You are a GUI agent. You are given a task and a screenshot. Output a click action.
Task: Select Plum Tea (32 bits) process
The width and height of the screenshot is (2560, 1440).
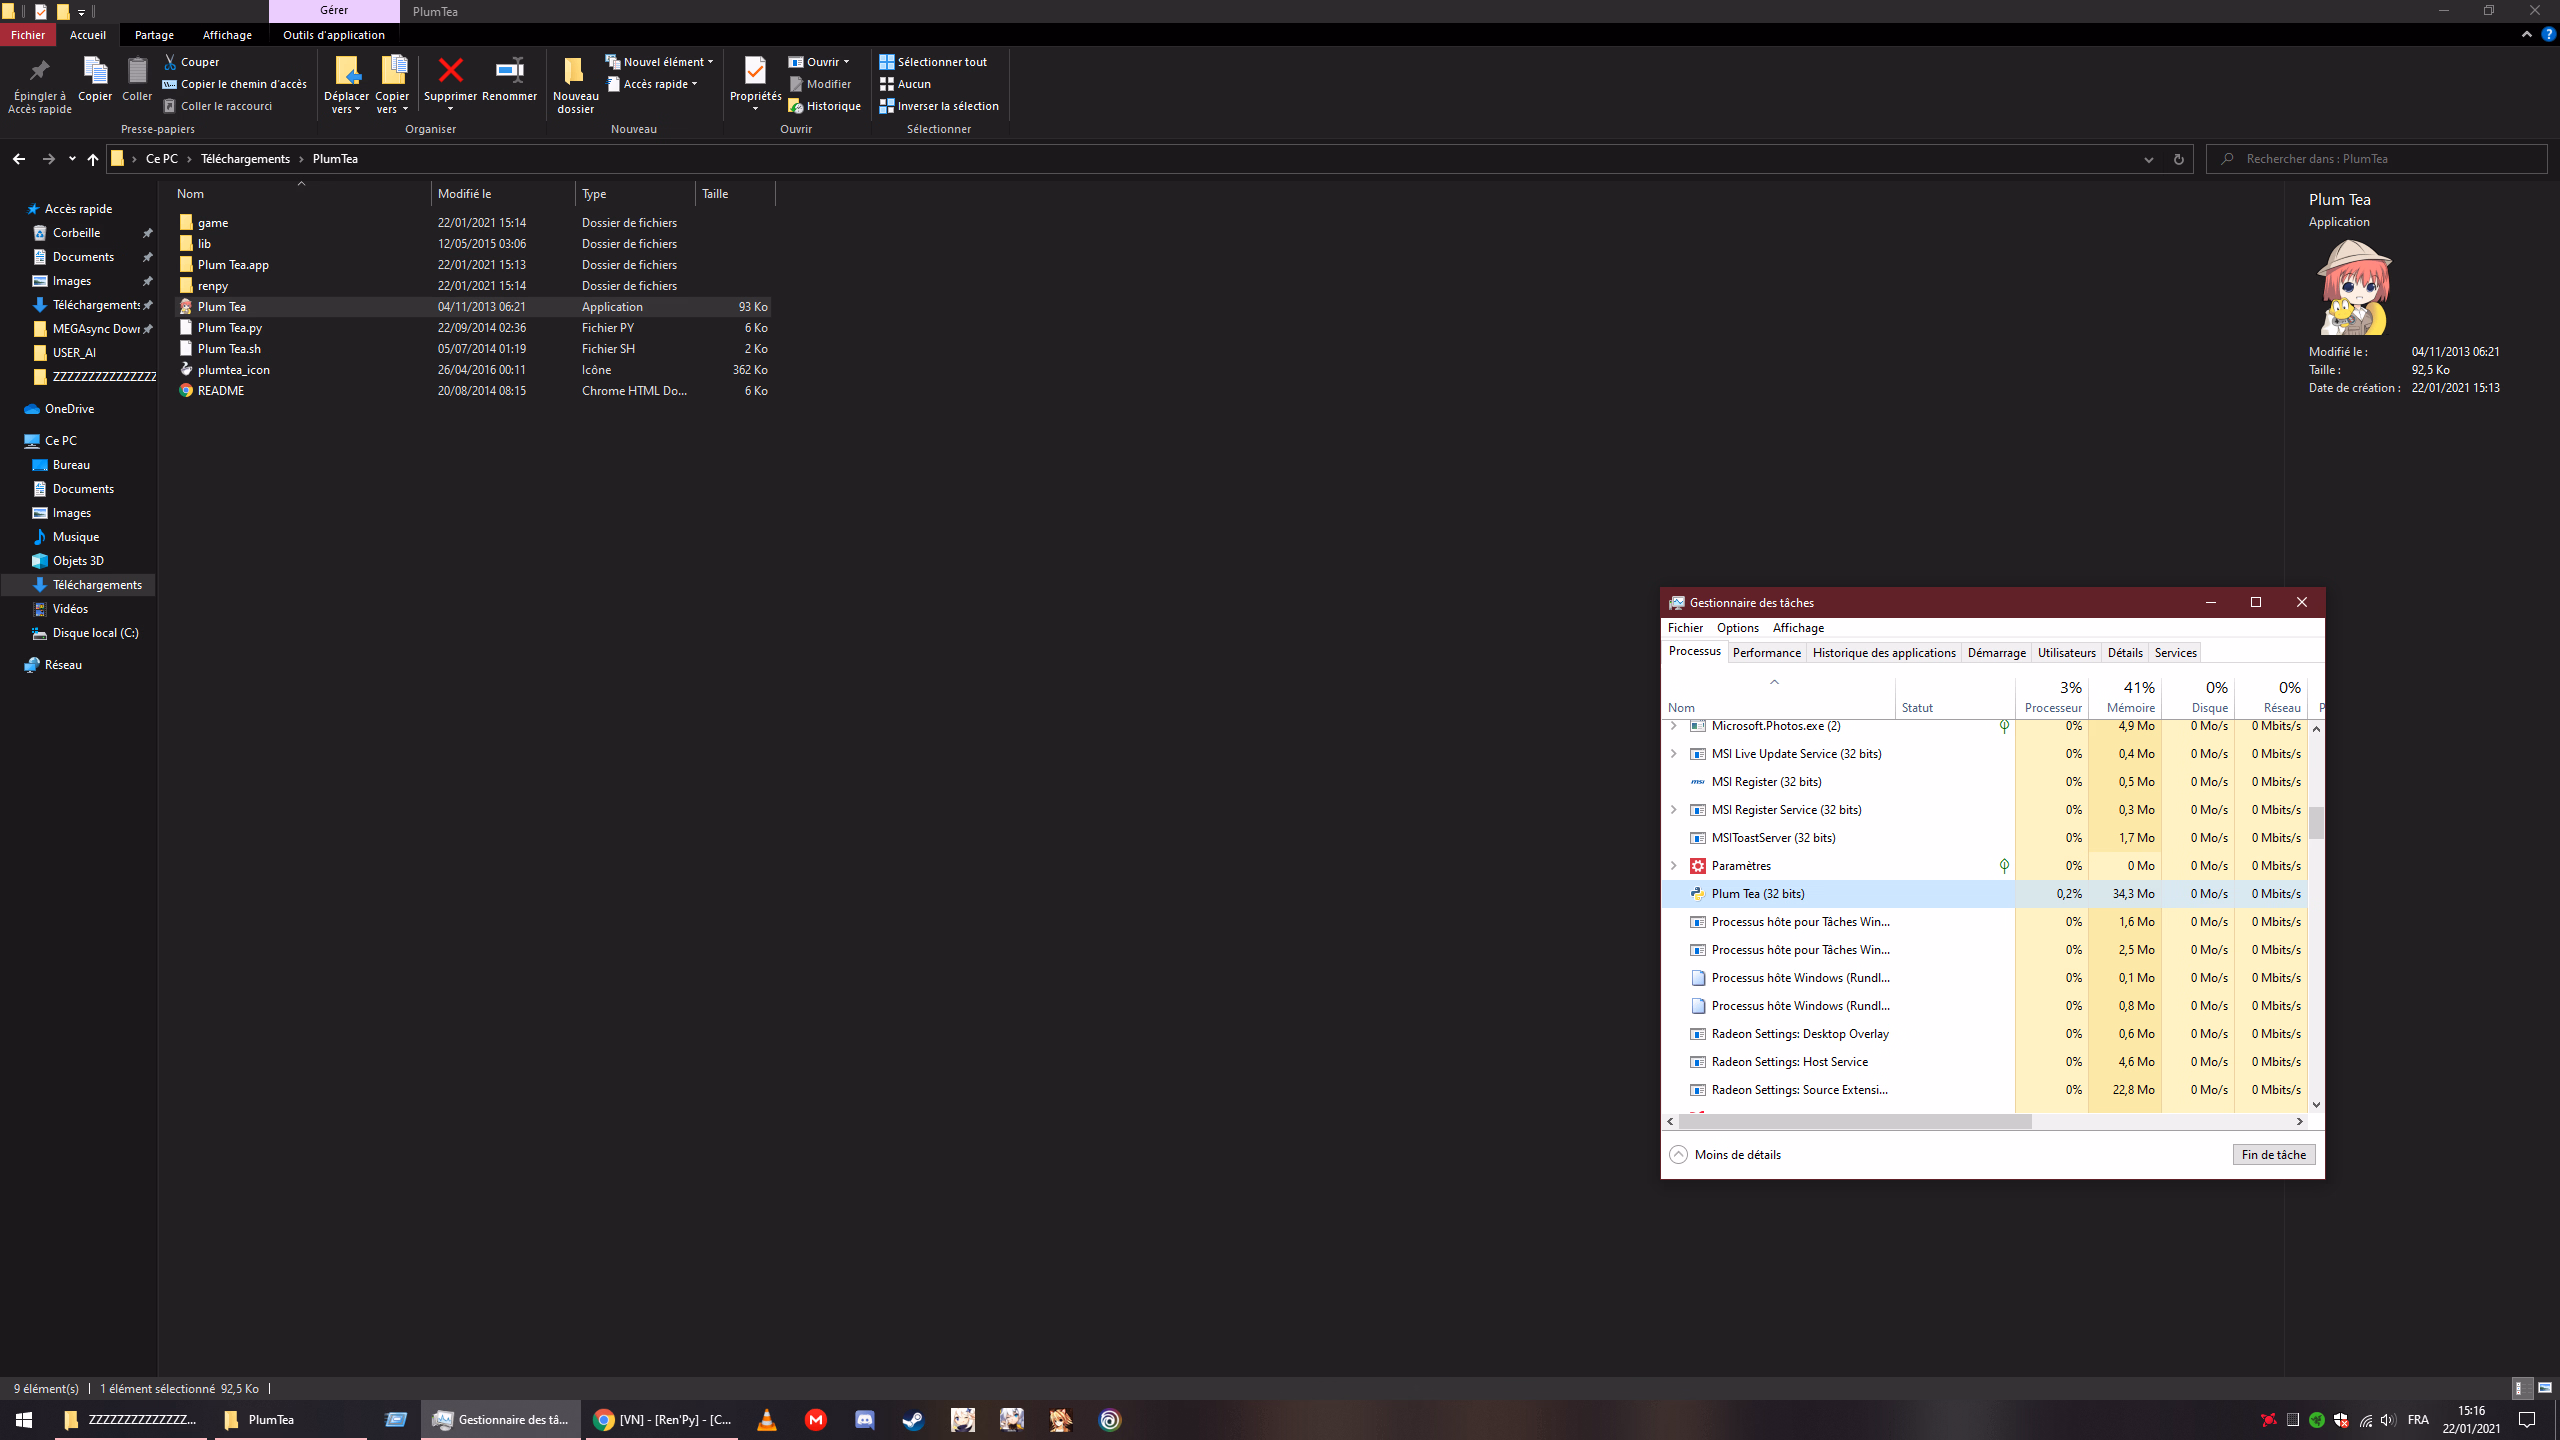pos(1984,894)
